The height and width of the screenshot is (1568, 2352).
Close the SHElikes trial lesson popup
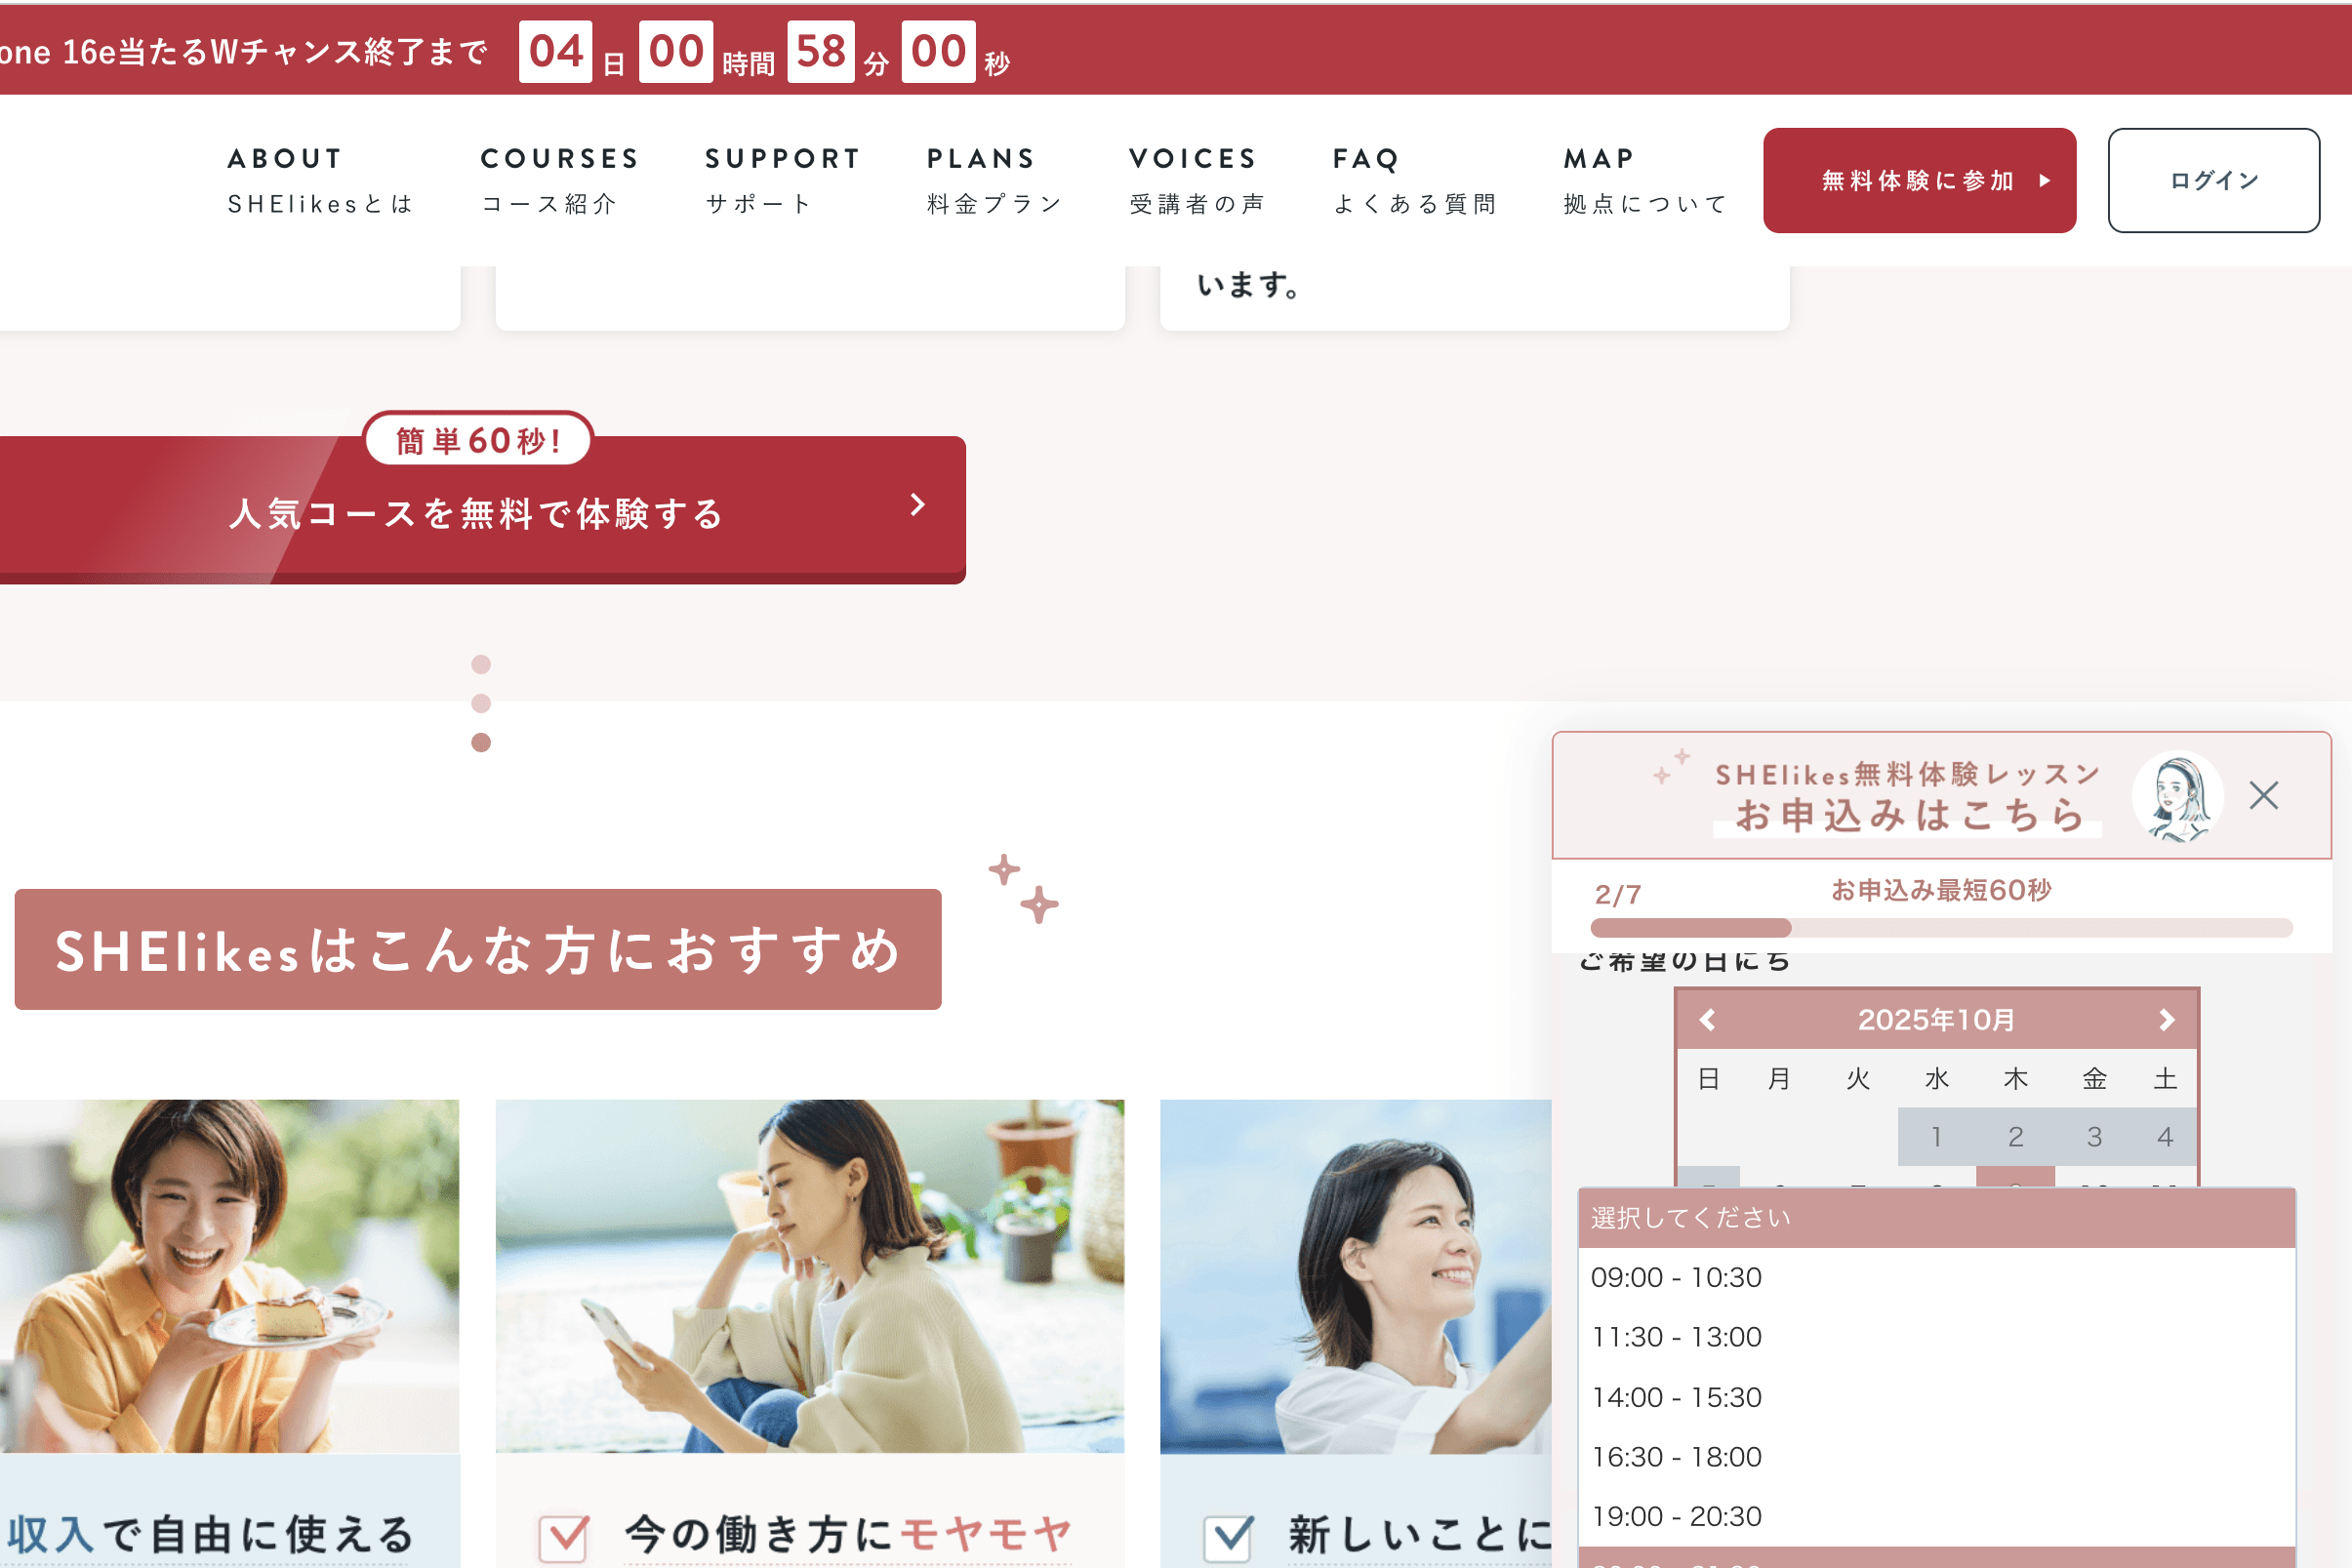point(2263,795)
